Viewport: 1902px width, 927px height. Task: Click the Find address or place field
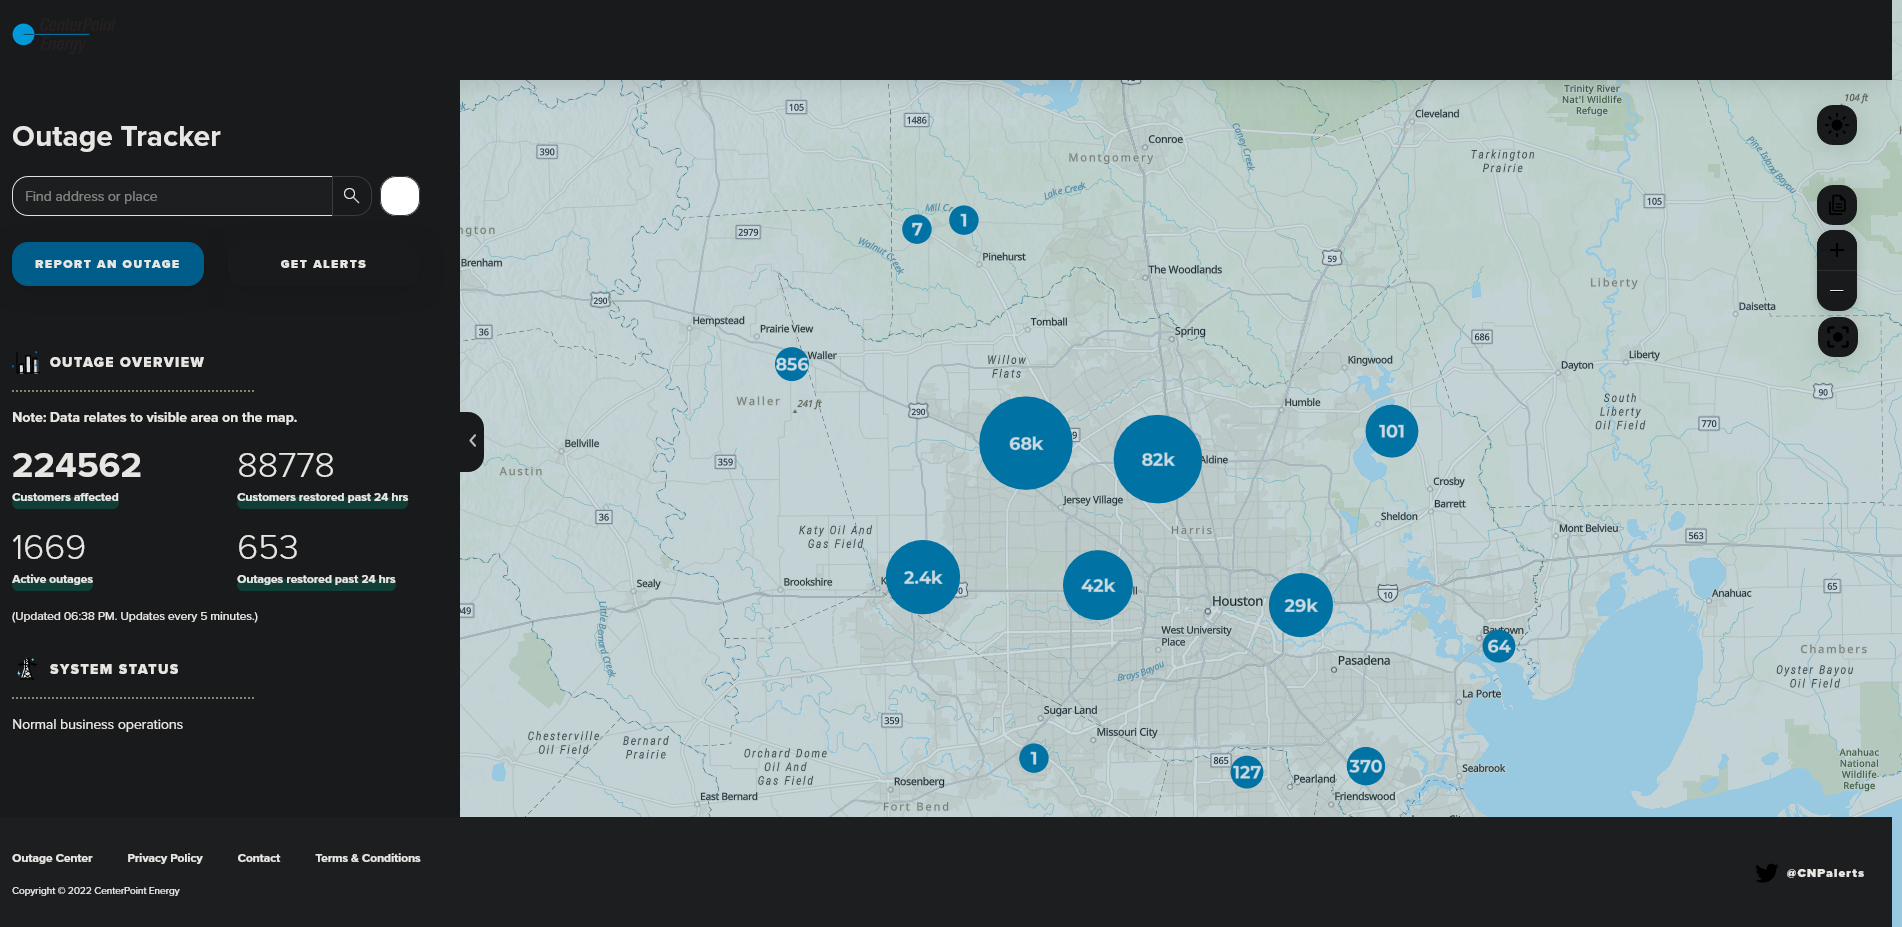172,196
